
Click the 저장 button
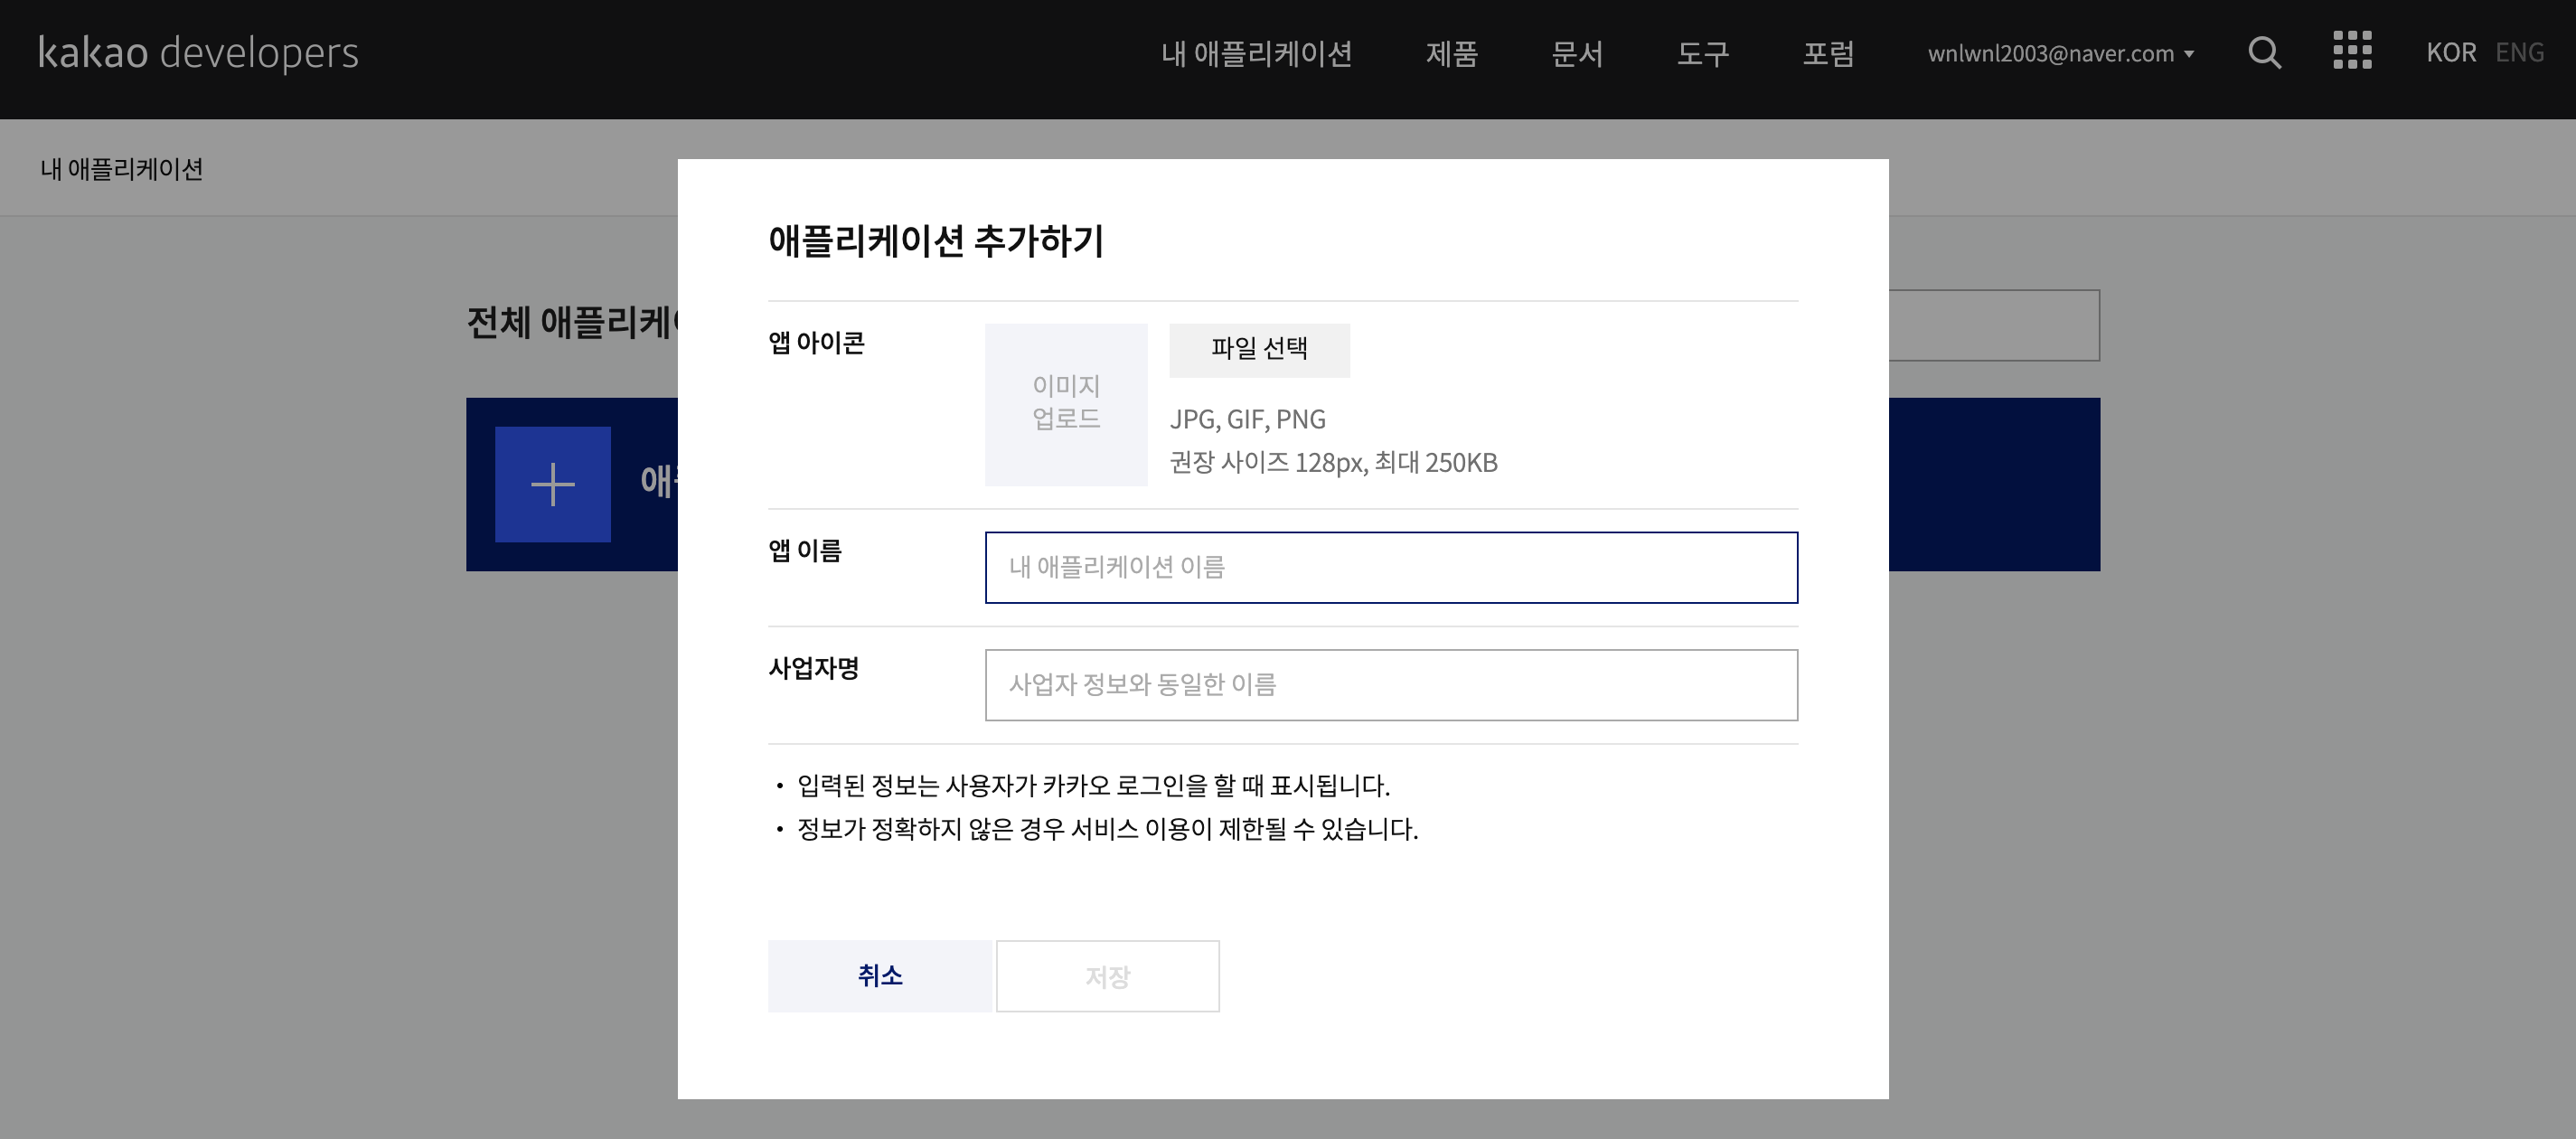click(1107, 976)
